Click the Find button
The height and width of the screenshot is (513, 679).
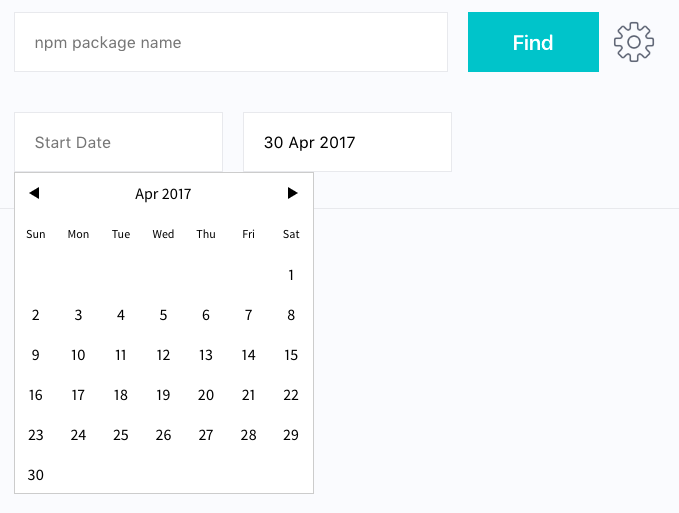[x=533, y=42]
